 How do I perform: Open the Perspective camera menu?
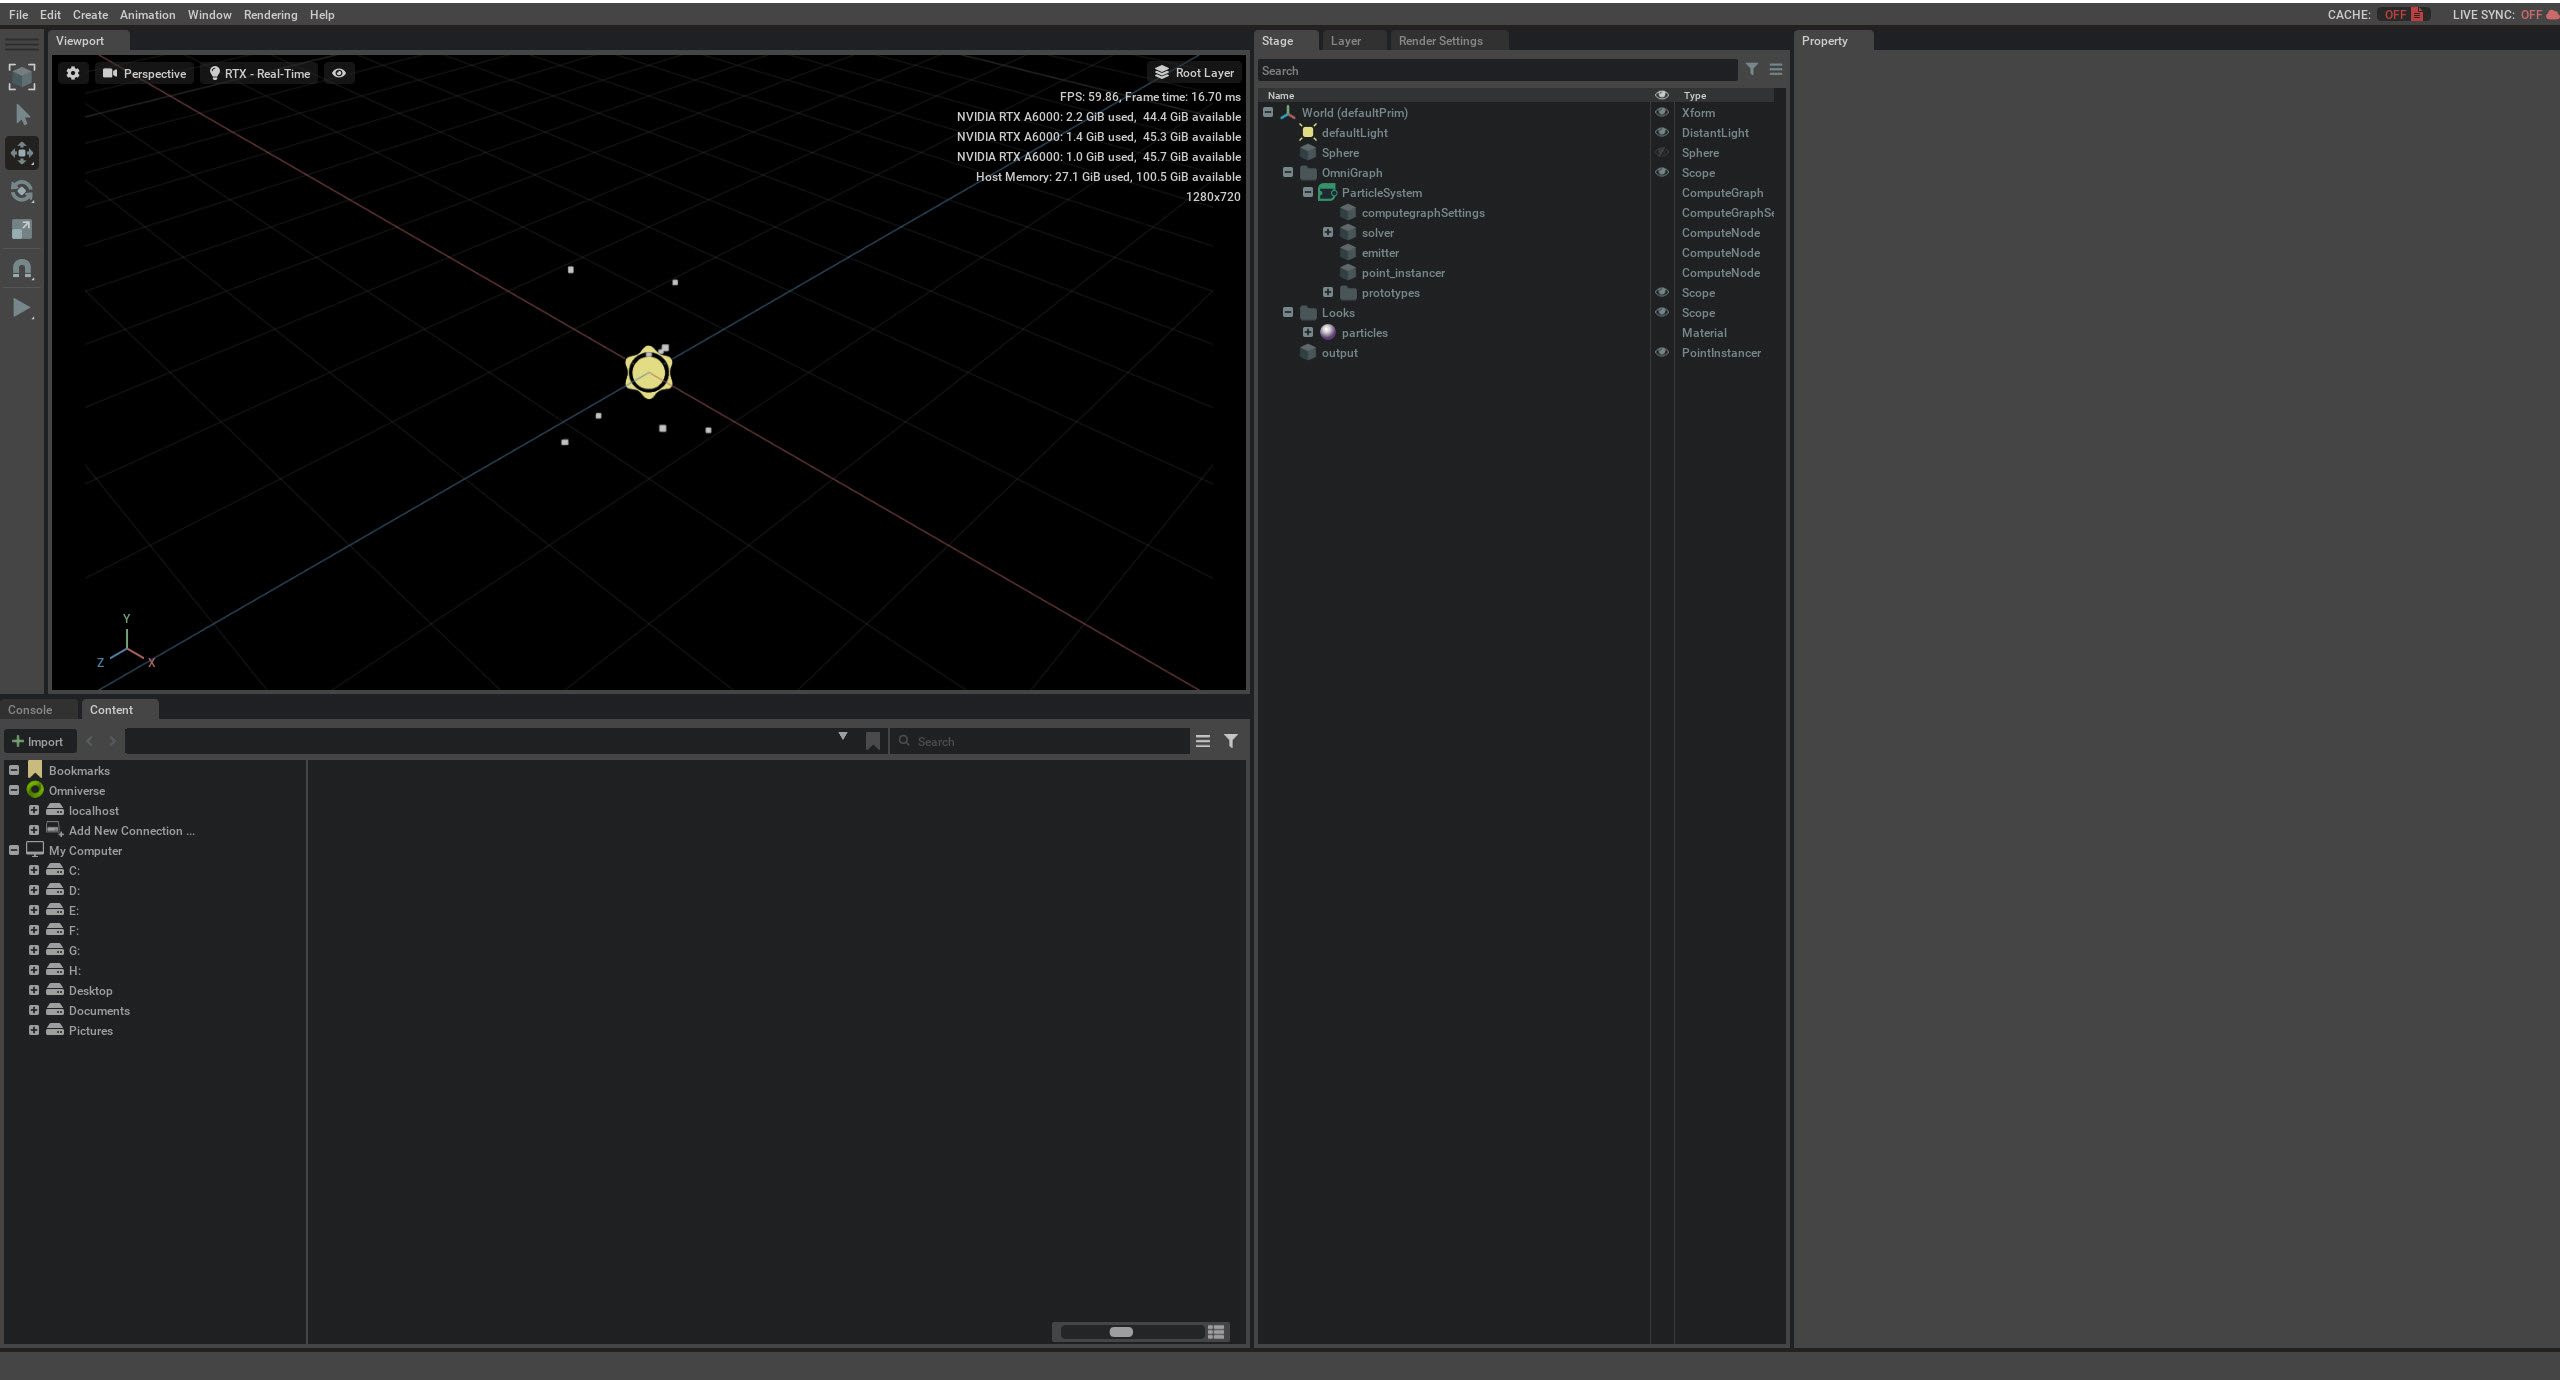coord(145,73)
